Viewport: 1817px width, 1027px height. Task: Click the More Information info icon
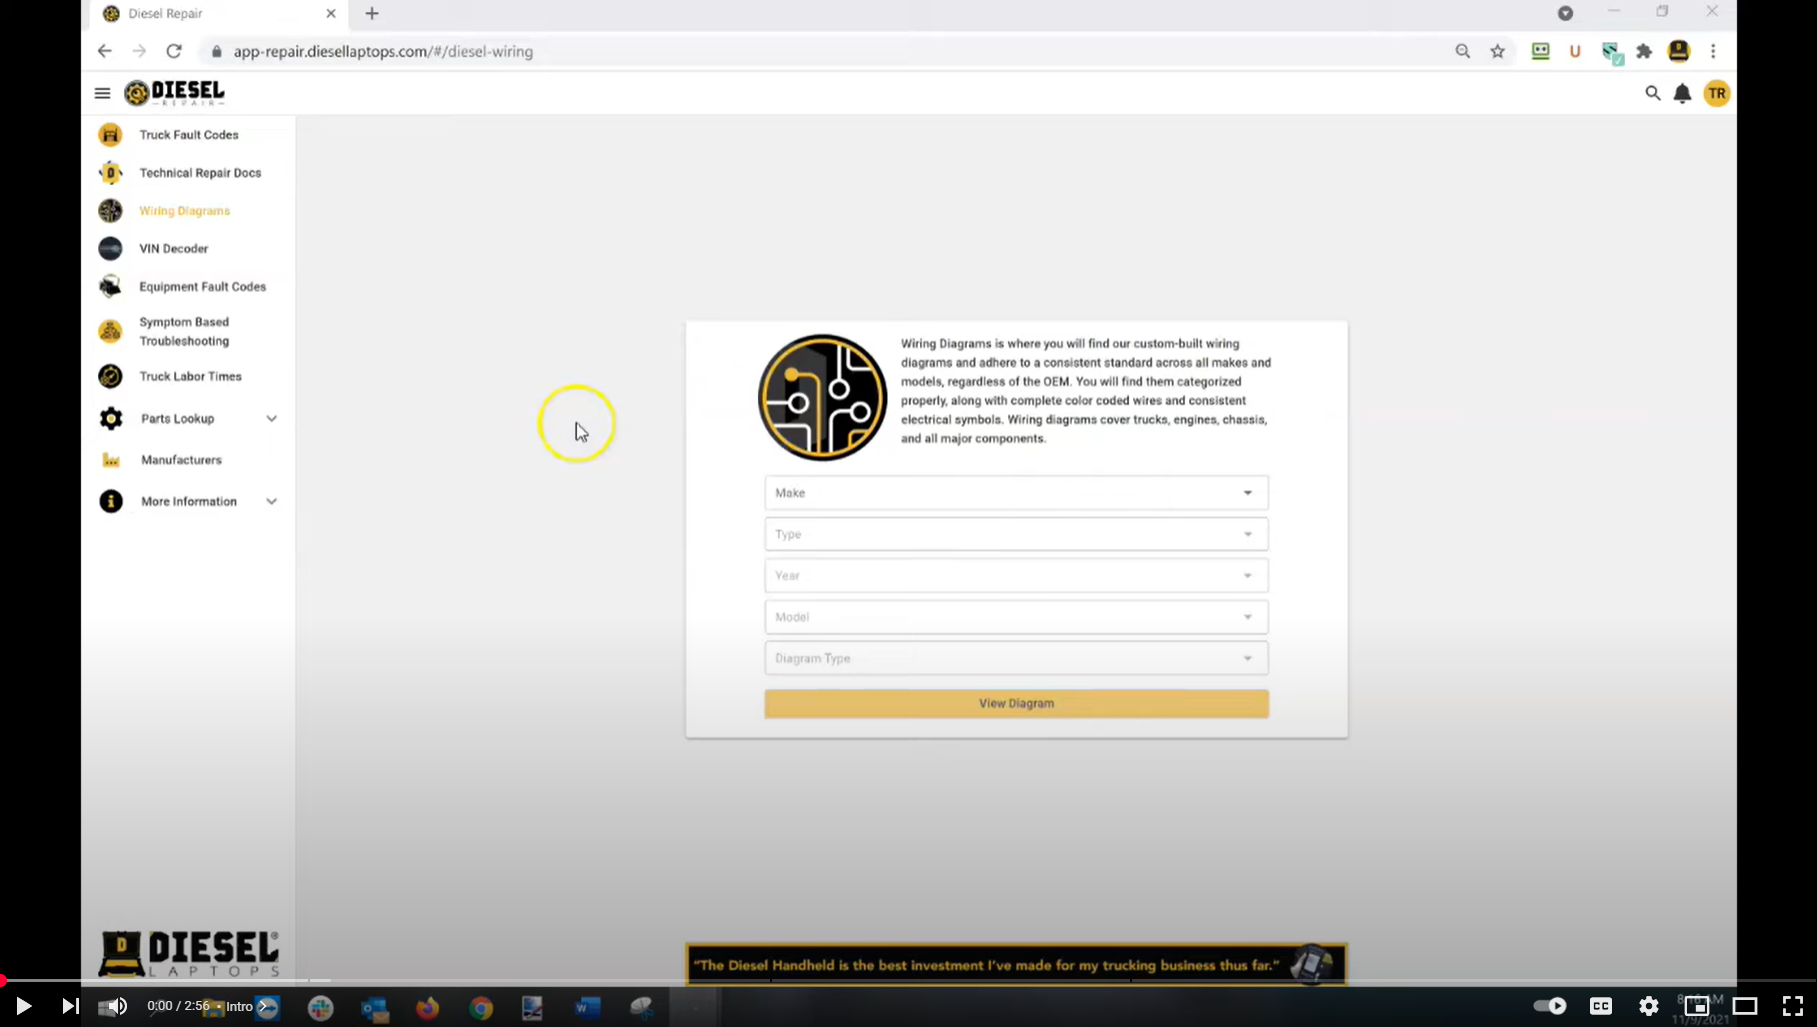[x=111, y=501]
